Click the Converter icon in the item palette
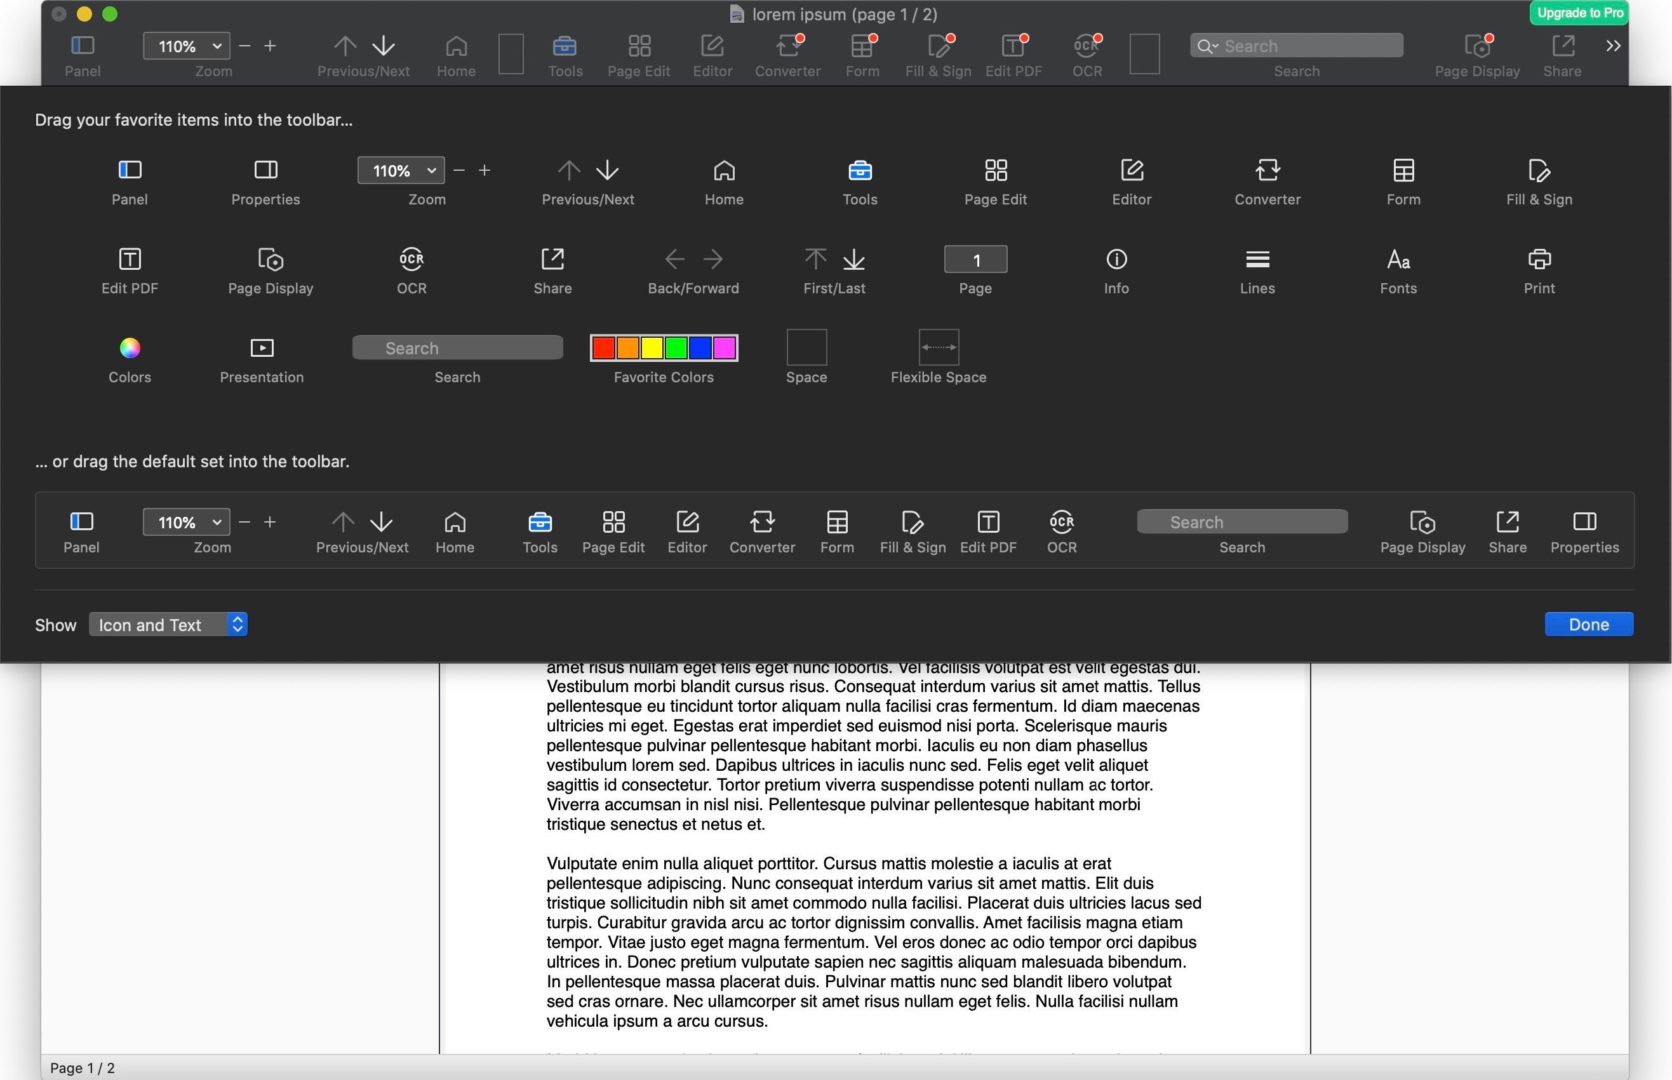1672x1080 pixels. 1267,170
